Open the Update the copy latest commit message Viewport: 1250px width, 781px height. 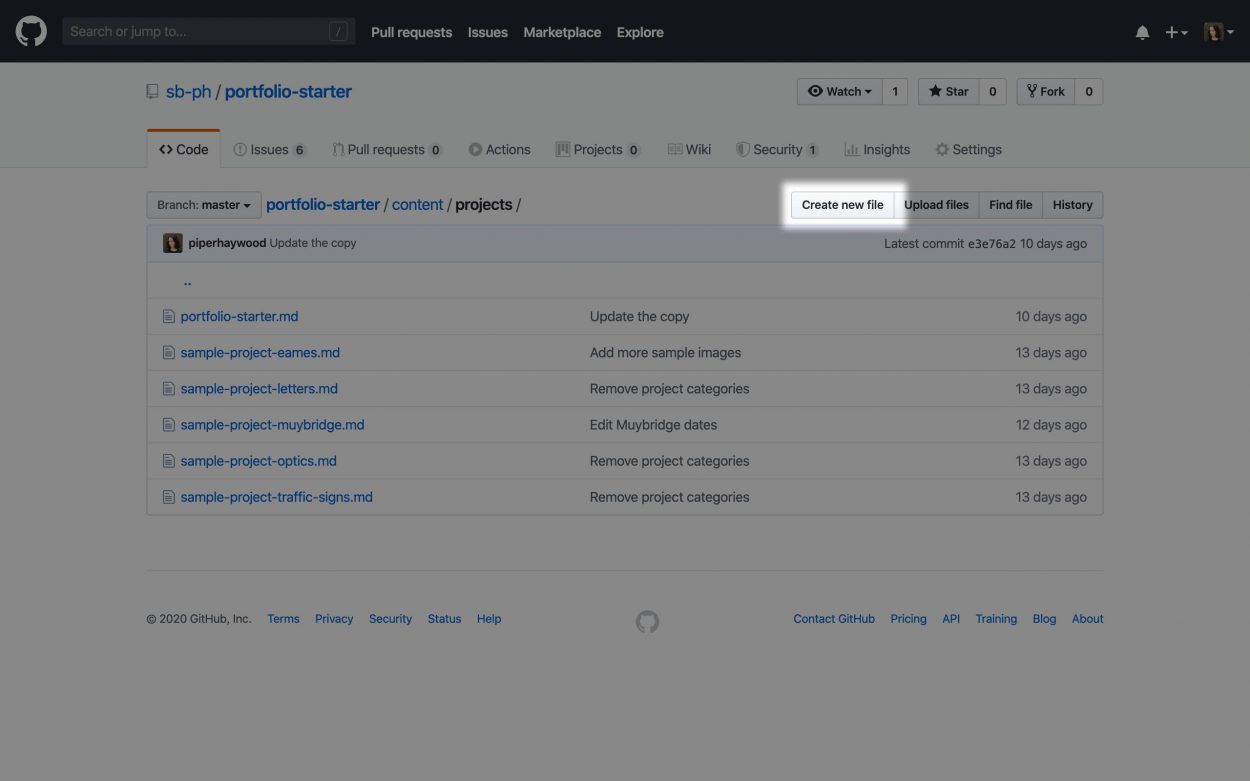pyautogui.click(x=313, y=243)
